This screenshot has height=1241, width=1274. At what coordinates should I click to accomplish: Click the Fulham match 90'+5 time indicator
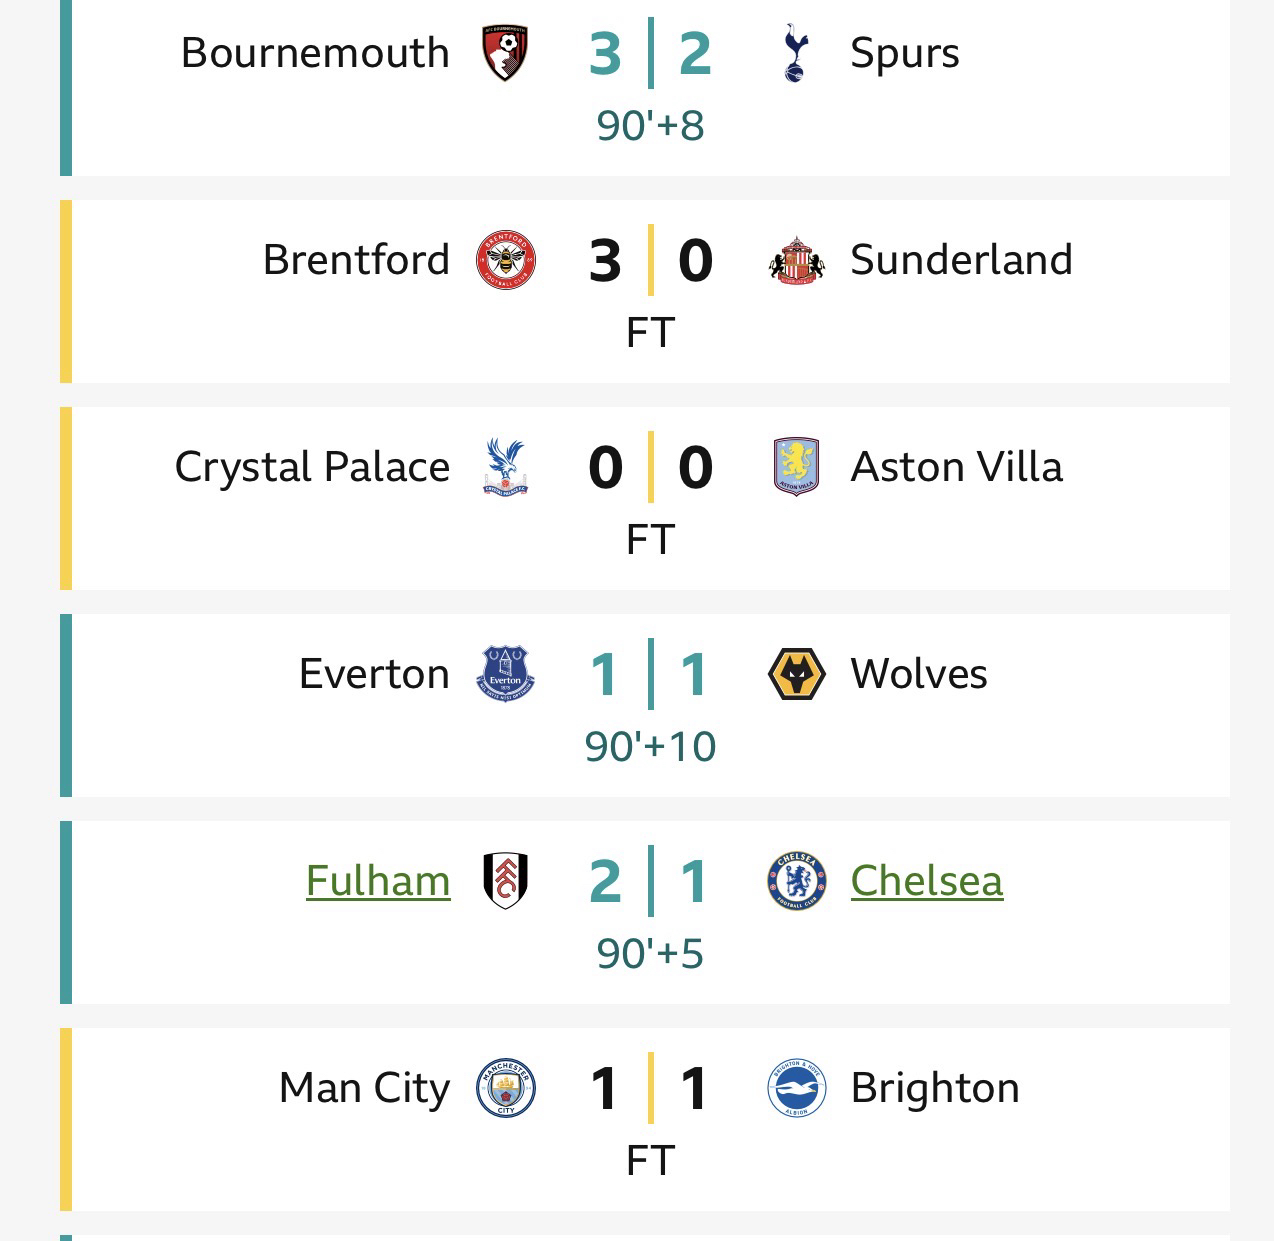pyautogui.click(x=650, y=954)
